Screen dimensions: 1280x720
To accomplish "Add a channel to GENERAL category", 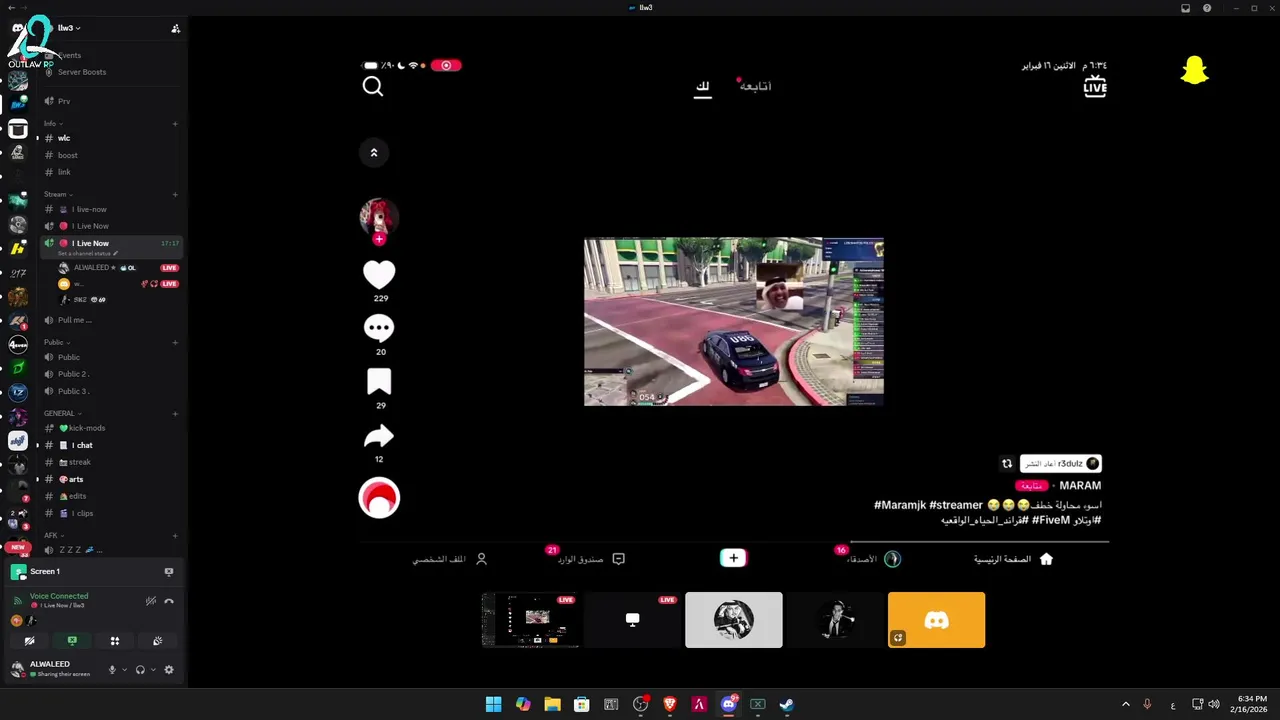I will (175, 414).
